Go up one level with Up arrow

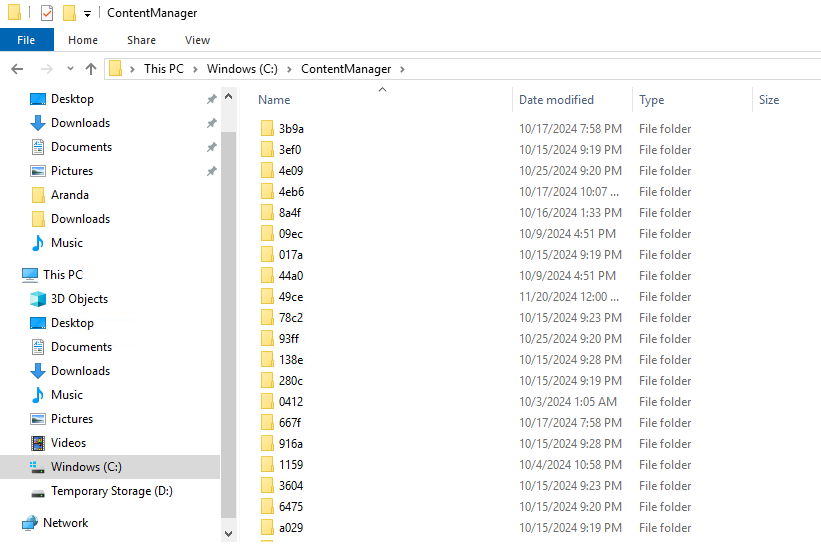pos(91,69)
